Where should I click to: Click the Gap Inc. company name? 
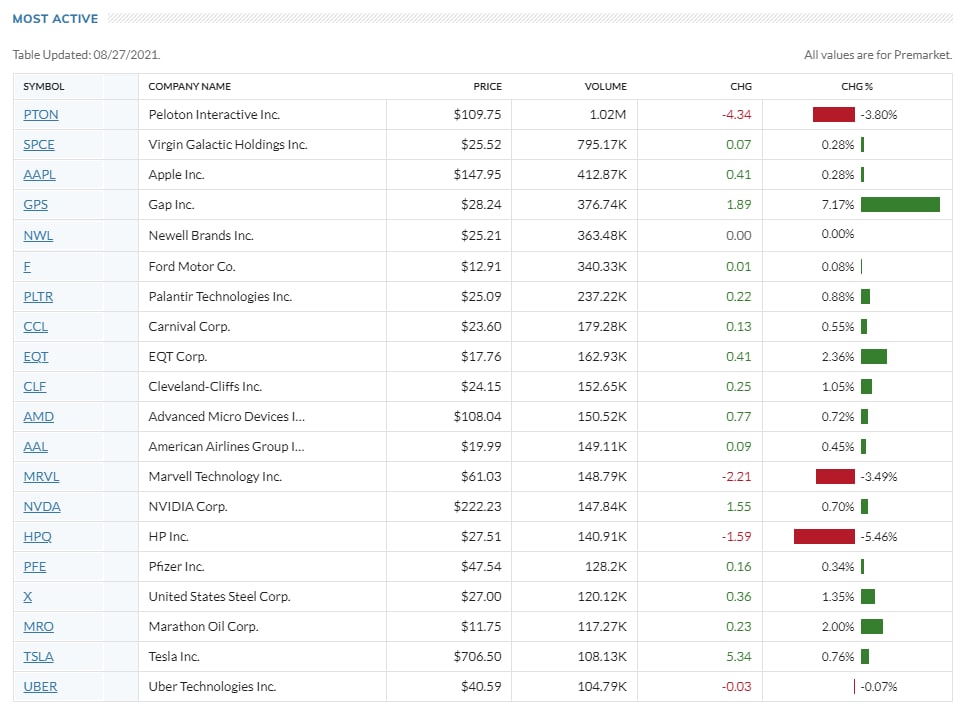171,205
